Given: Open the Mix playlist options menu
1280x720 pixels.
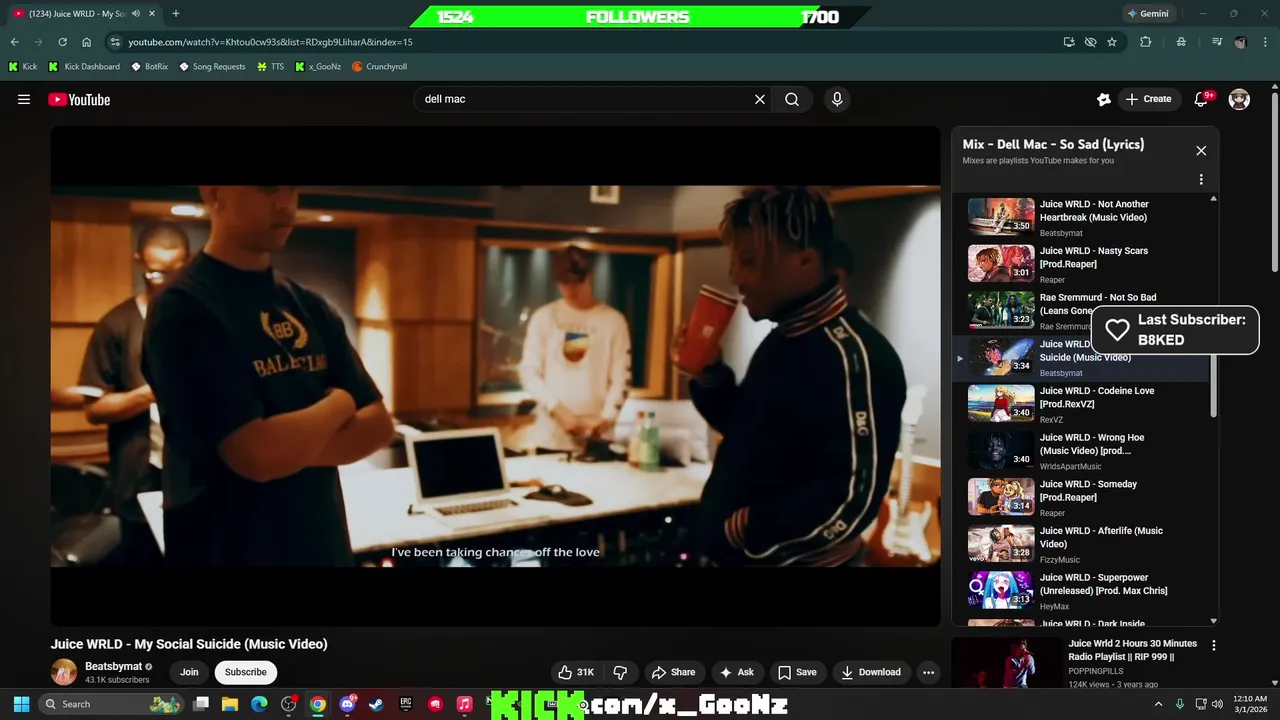Looking at the screenshot, I should tap(1201, 180).
